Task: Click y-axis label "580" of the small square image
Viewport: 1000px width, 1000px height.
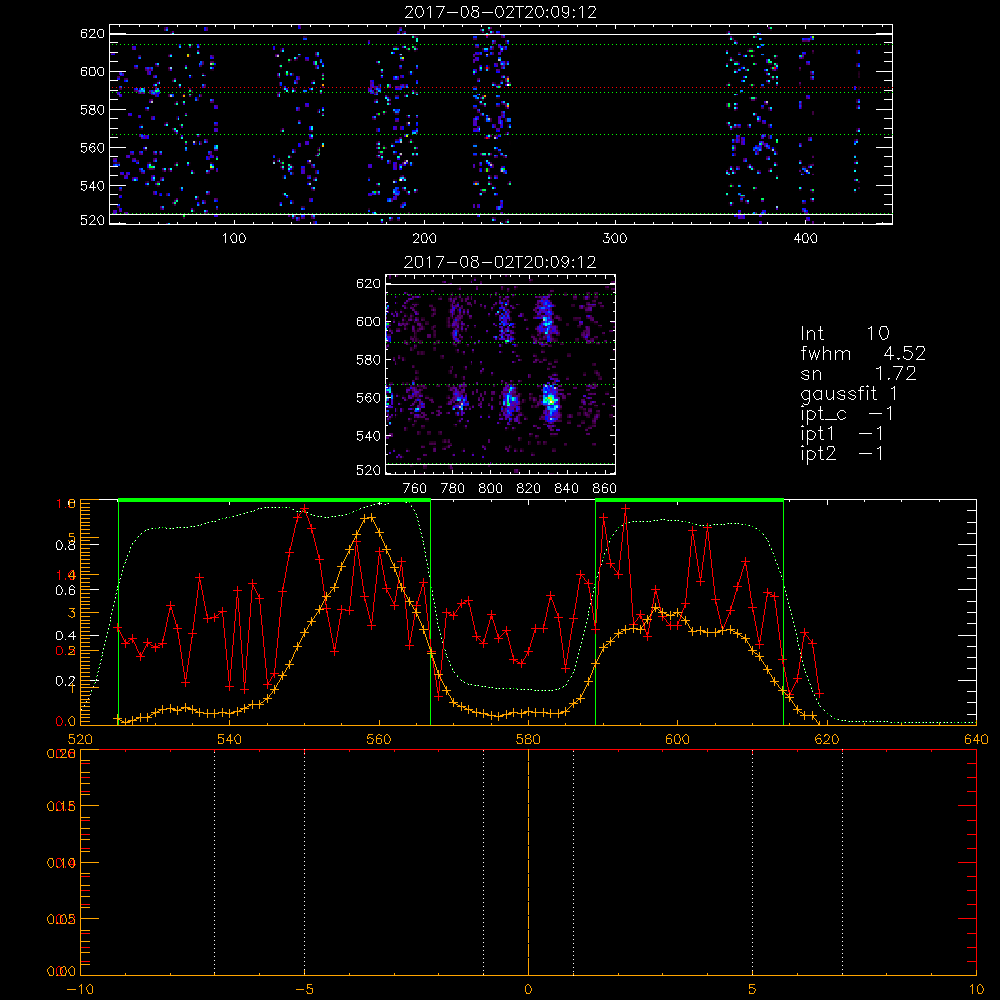Action: pos(369,360)
